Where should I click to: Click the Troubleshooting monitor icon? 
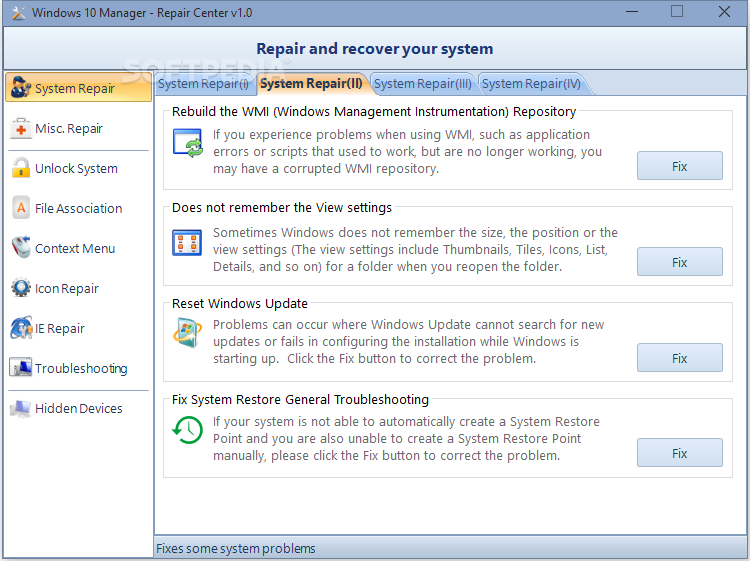21,367
